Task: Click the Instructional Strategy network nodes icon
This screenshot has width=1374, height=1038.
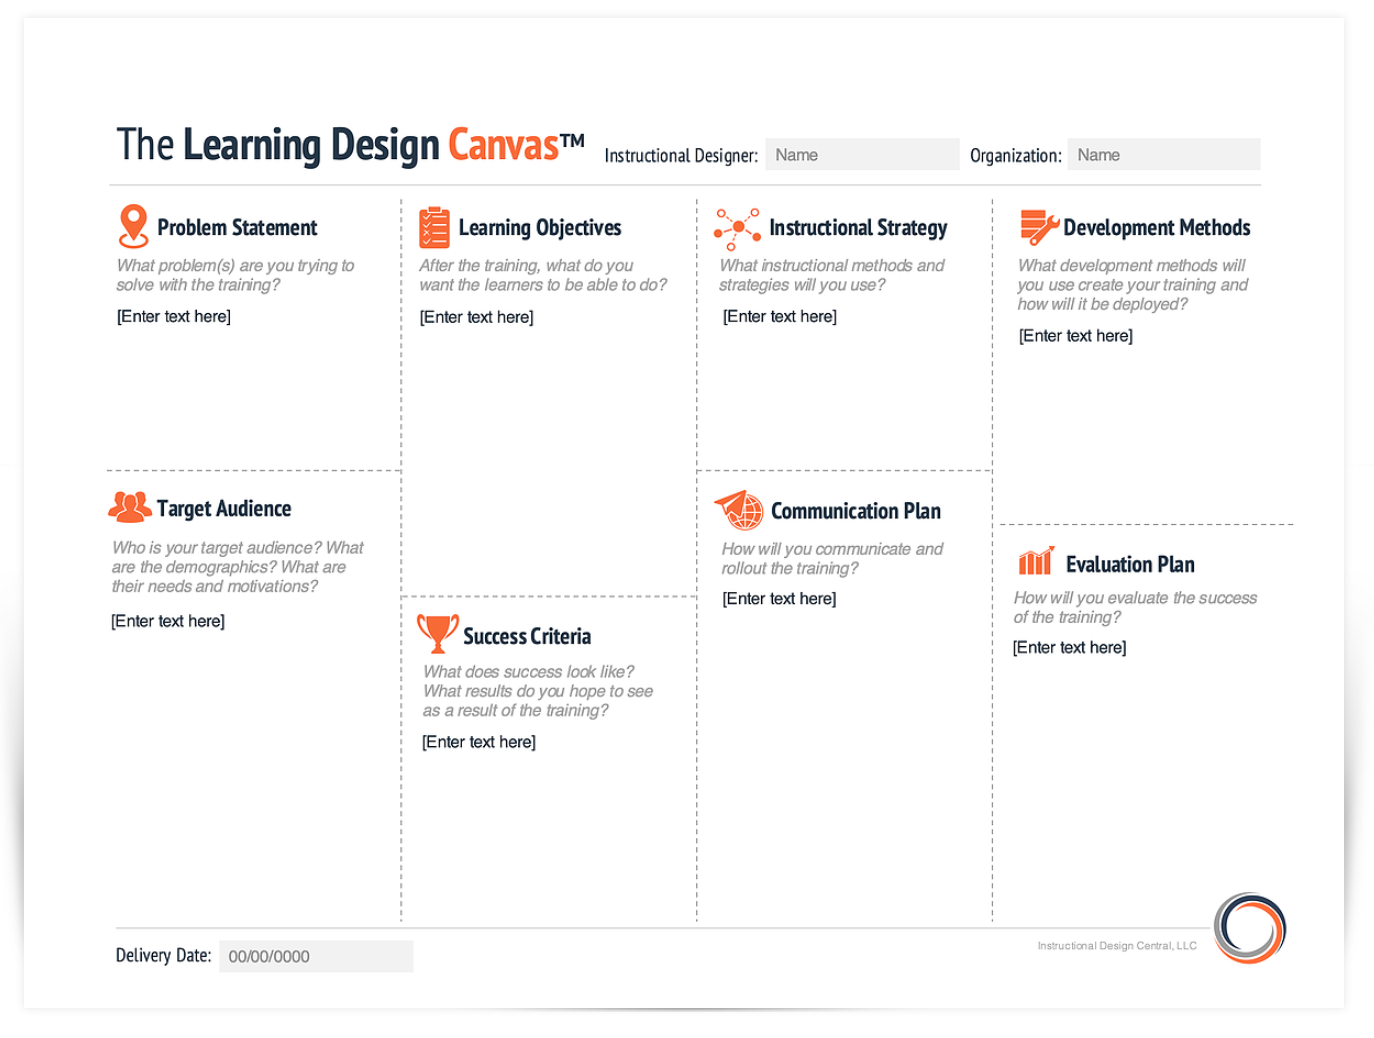Action: (x=737, y=229)
